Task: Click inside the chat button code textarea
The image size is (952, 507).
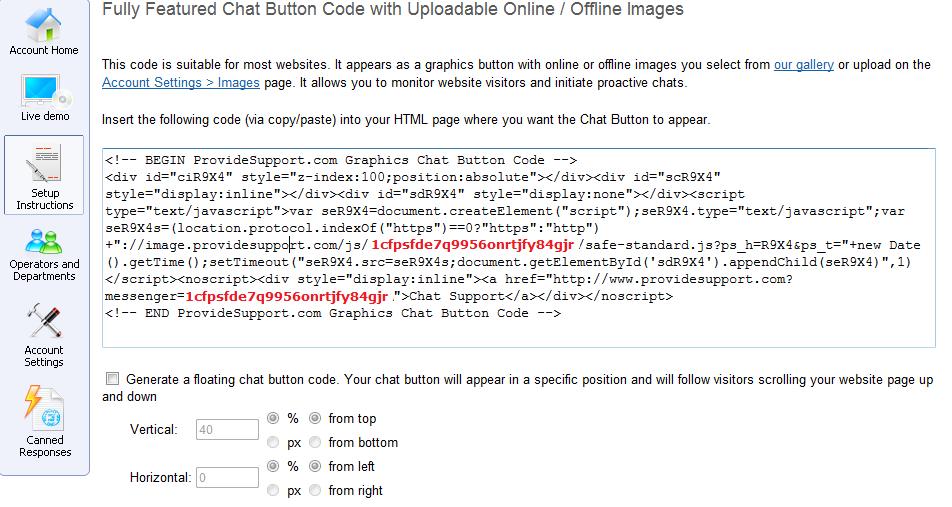Action: pos(518,248)
